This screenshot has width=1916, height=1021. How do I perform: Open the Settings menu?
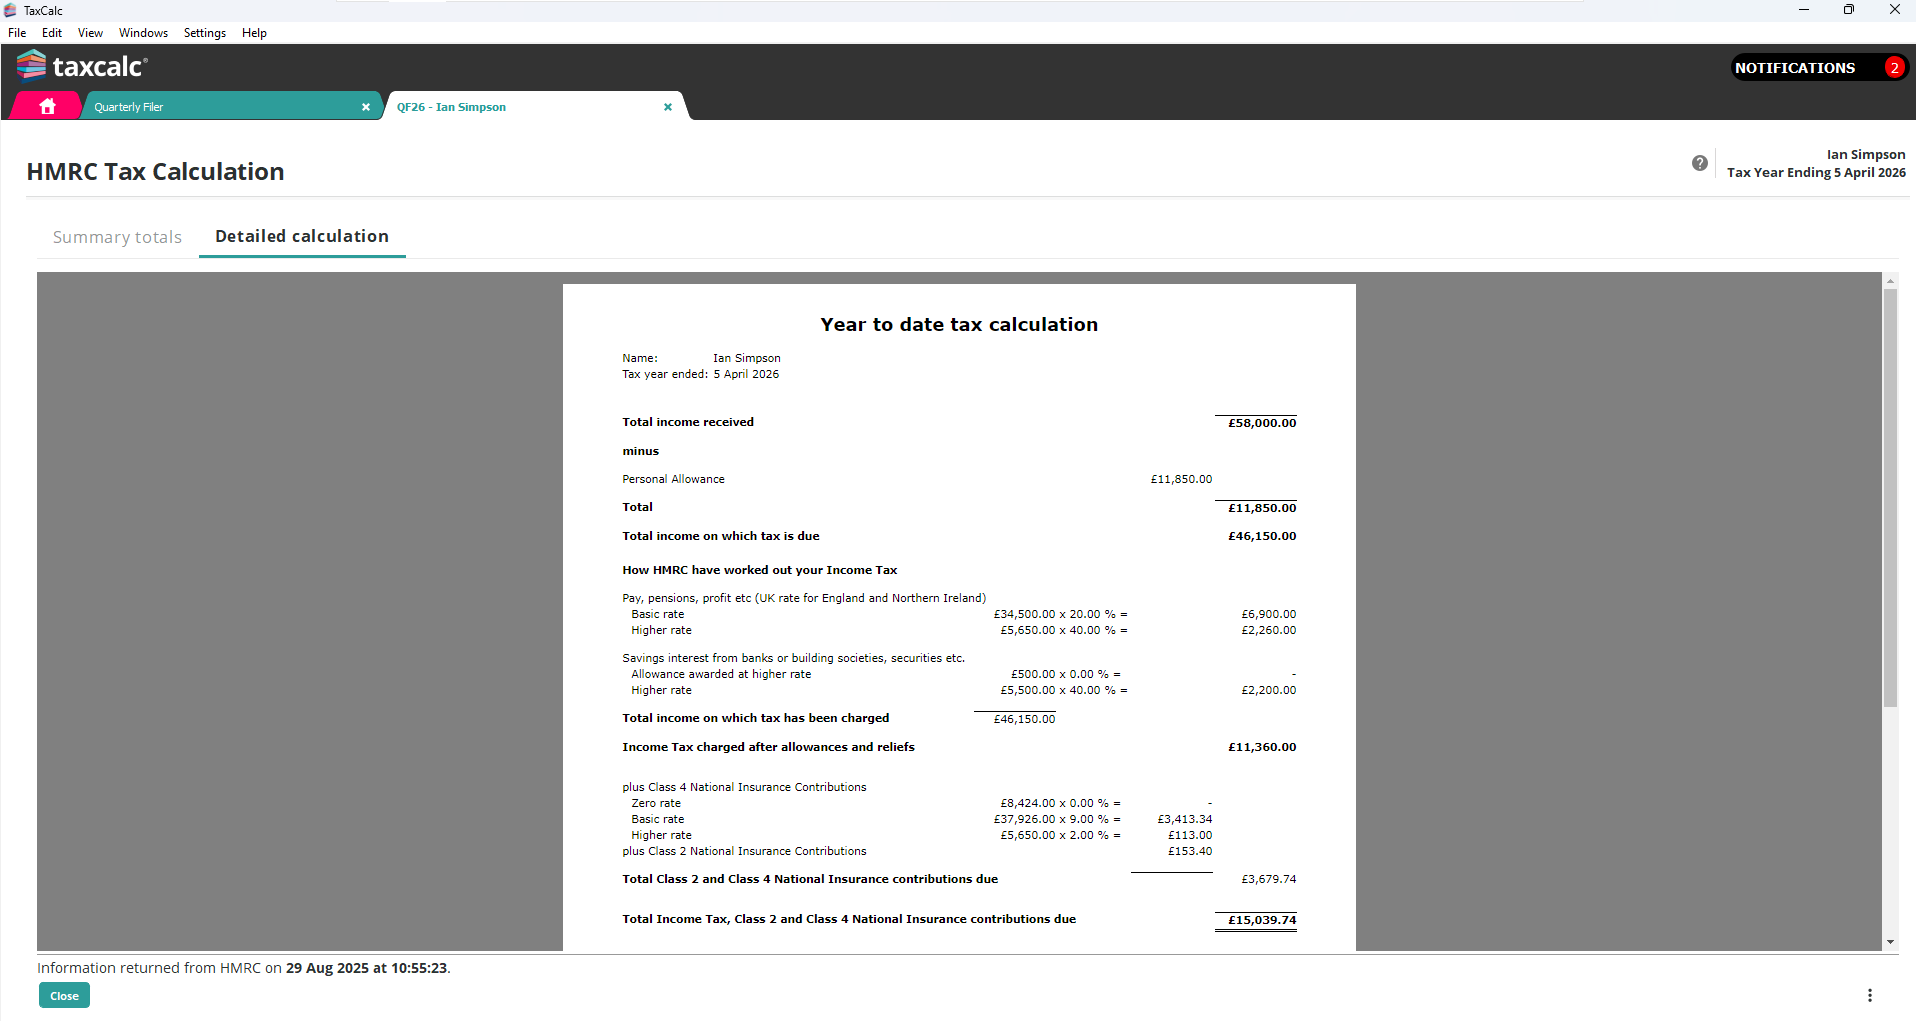point(205,33)
